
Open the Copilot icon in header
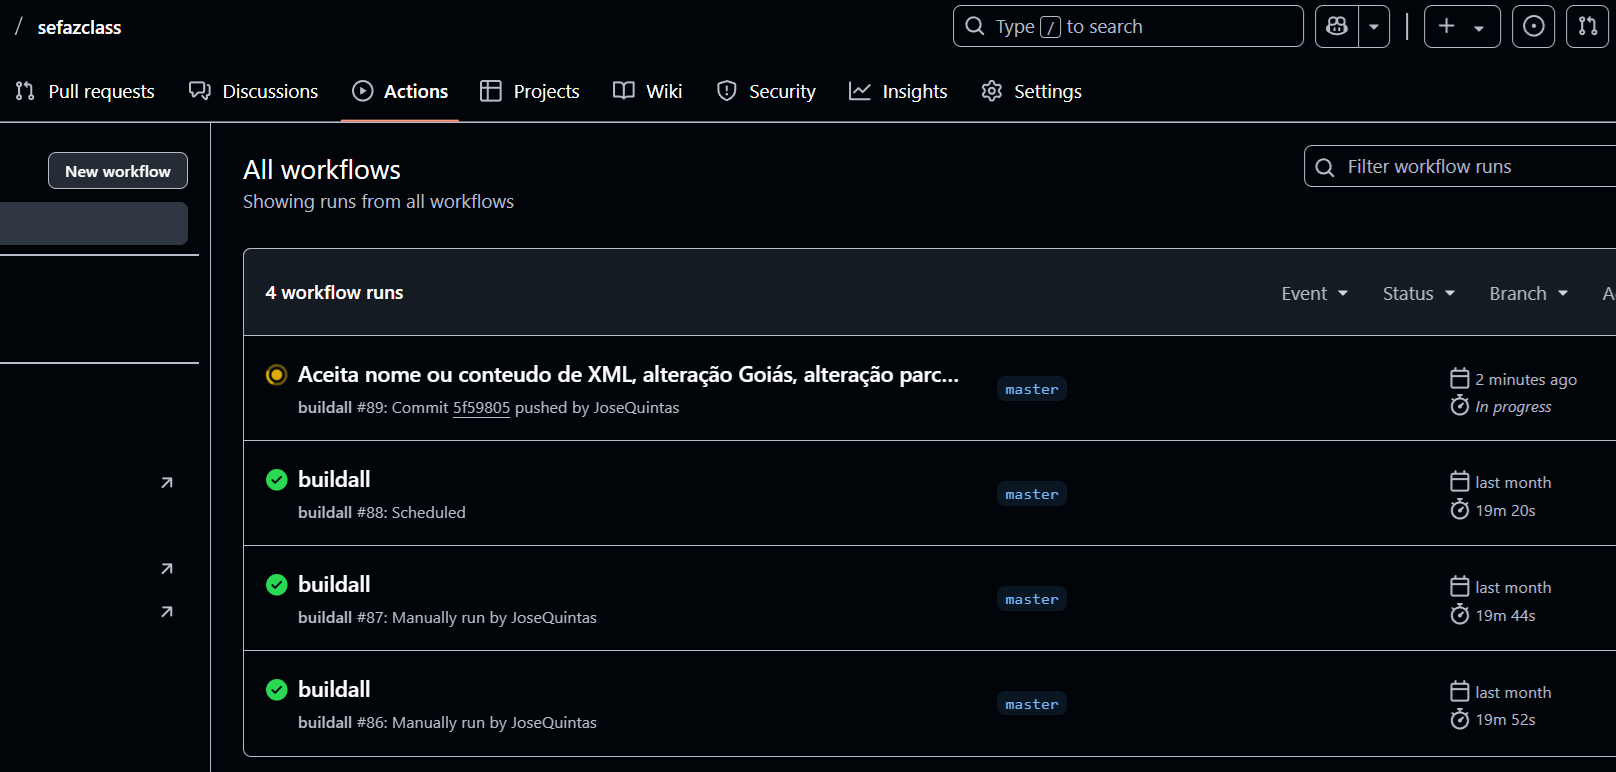coord(1337,27)
